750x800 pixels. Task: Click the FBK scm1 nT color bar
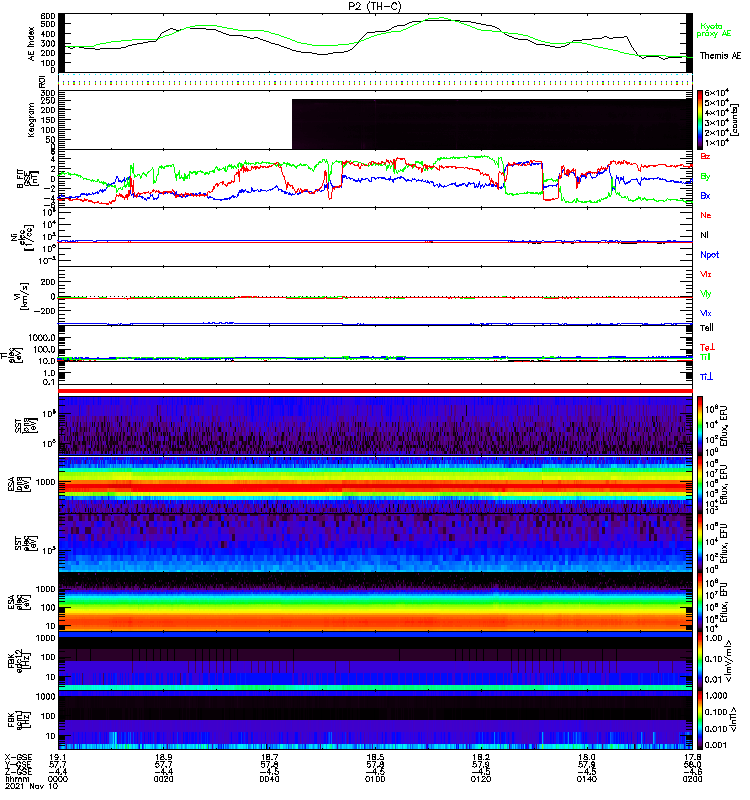pos(700,720)
